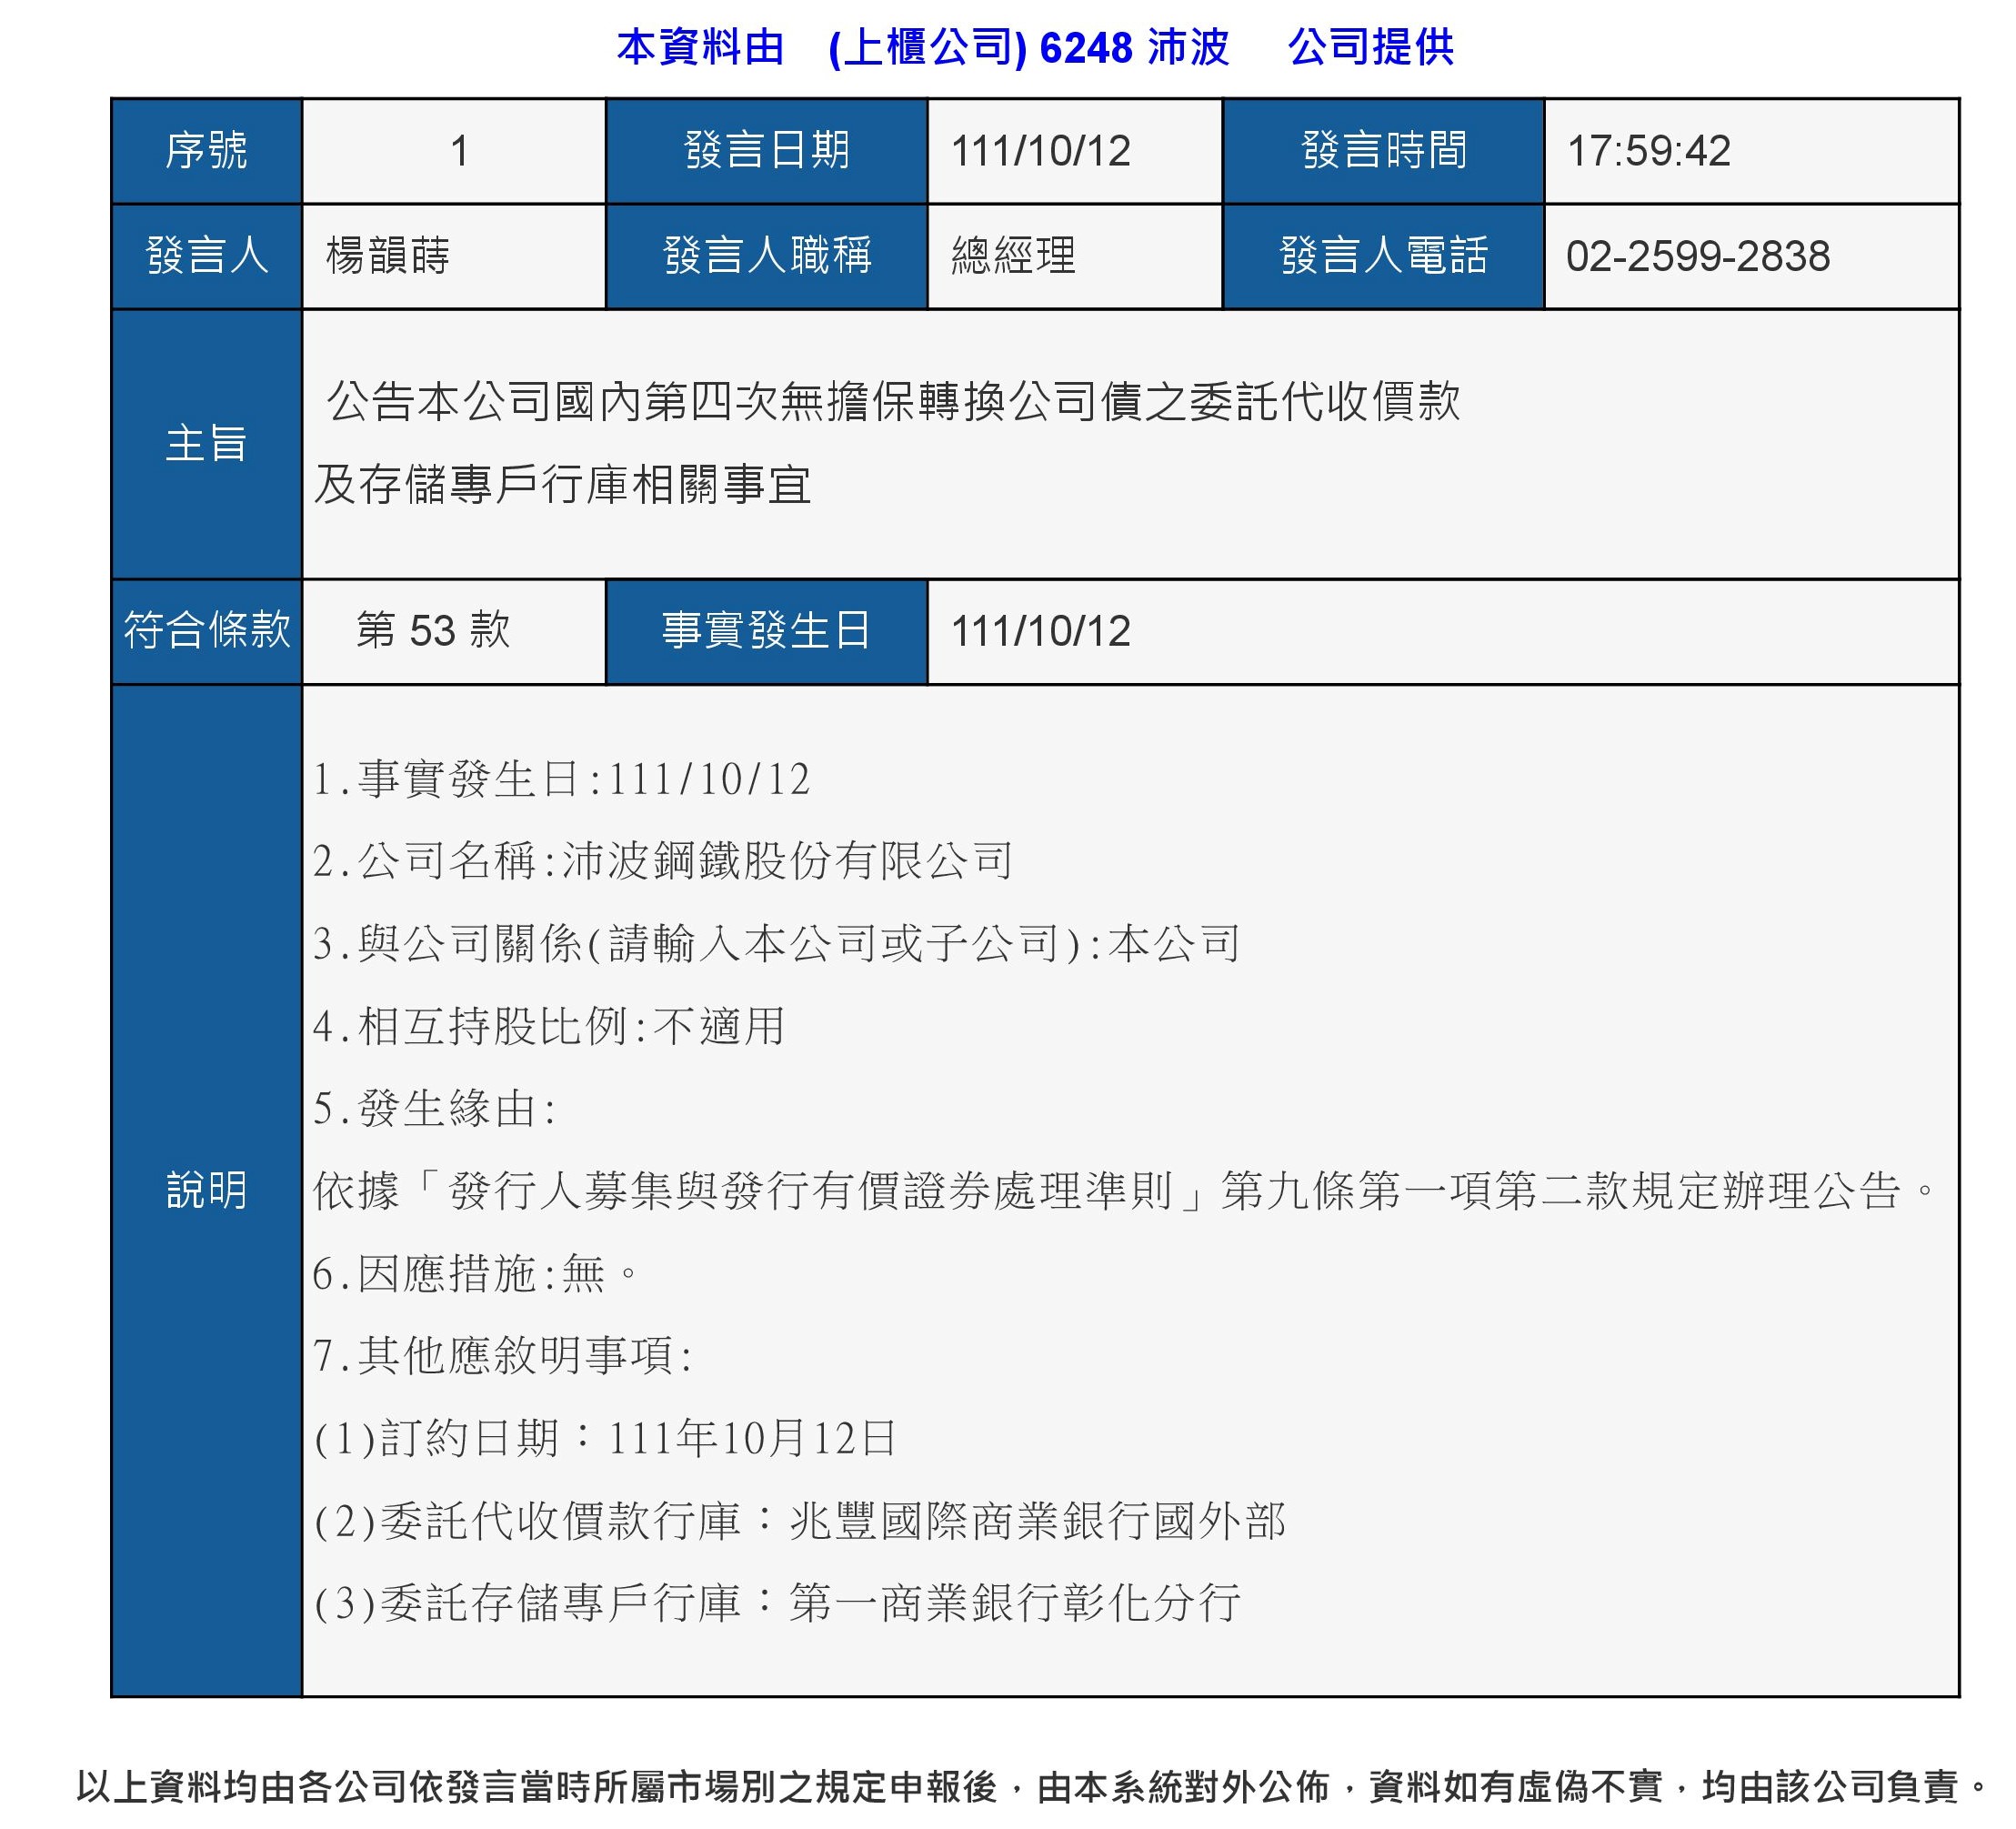Click the header title '本資料由 (上櫃公司) 6248 沛波 公司提供'

click(1035, 47)
